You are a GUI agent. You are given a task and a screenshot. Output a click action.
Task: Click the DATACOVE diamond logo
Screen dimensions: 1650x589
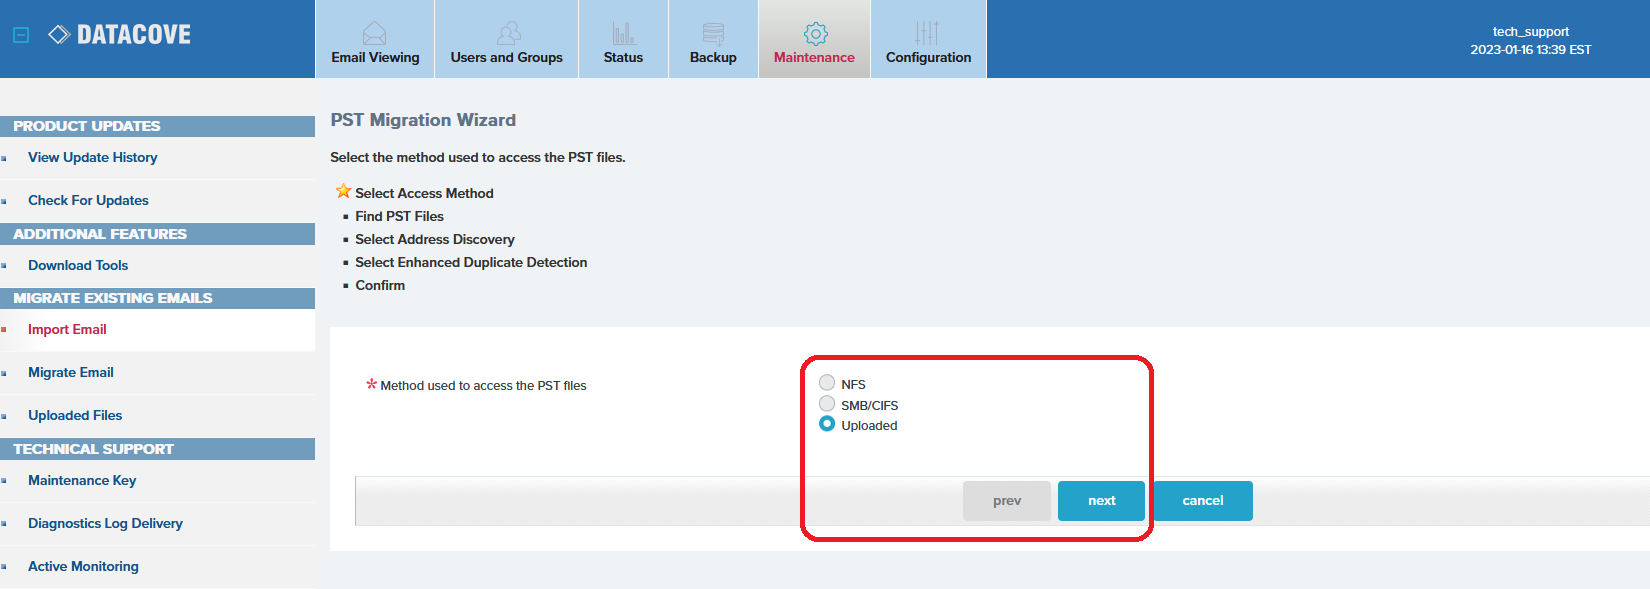tap(59, 35)
